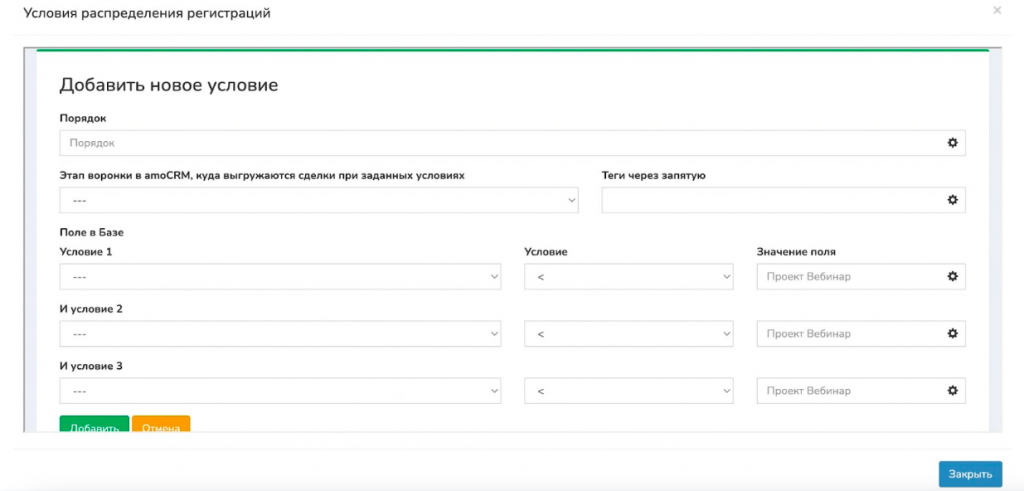Click the blue Закрыть button
Viewport: 1024px width, 491px height.
point(970,474)
